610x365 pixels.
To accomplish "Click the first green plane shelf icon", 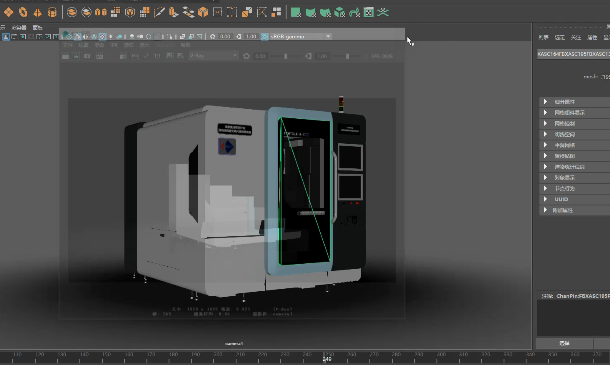I will pyautogui.click(x=296, y=12).
